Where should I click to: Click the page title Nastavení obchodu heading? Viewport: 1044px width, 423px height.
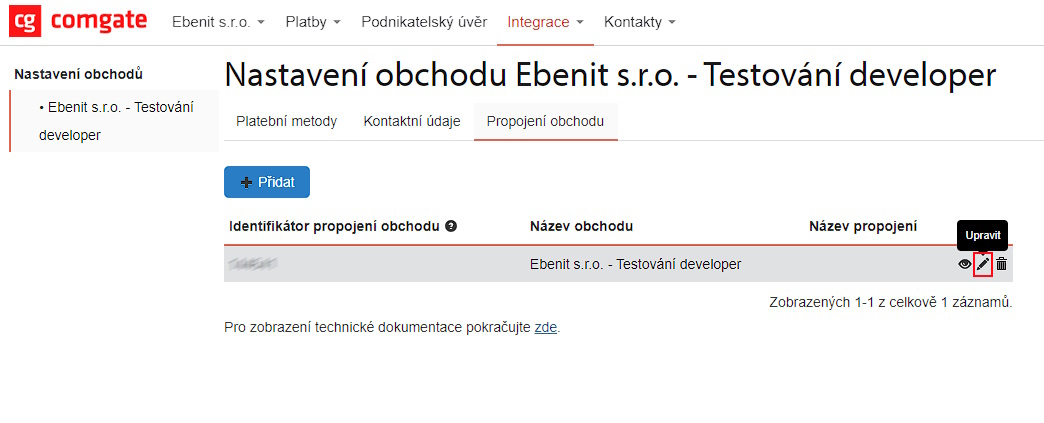[x=611, y=75]
